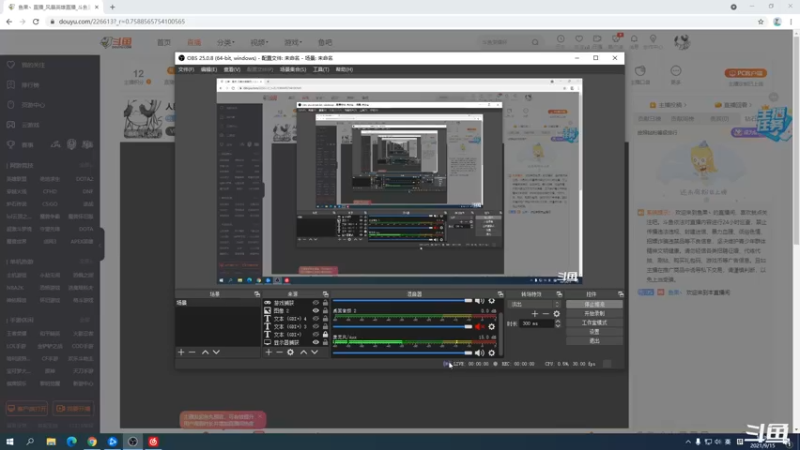Open Douyu notification bell icon

[x=634, y=39]
